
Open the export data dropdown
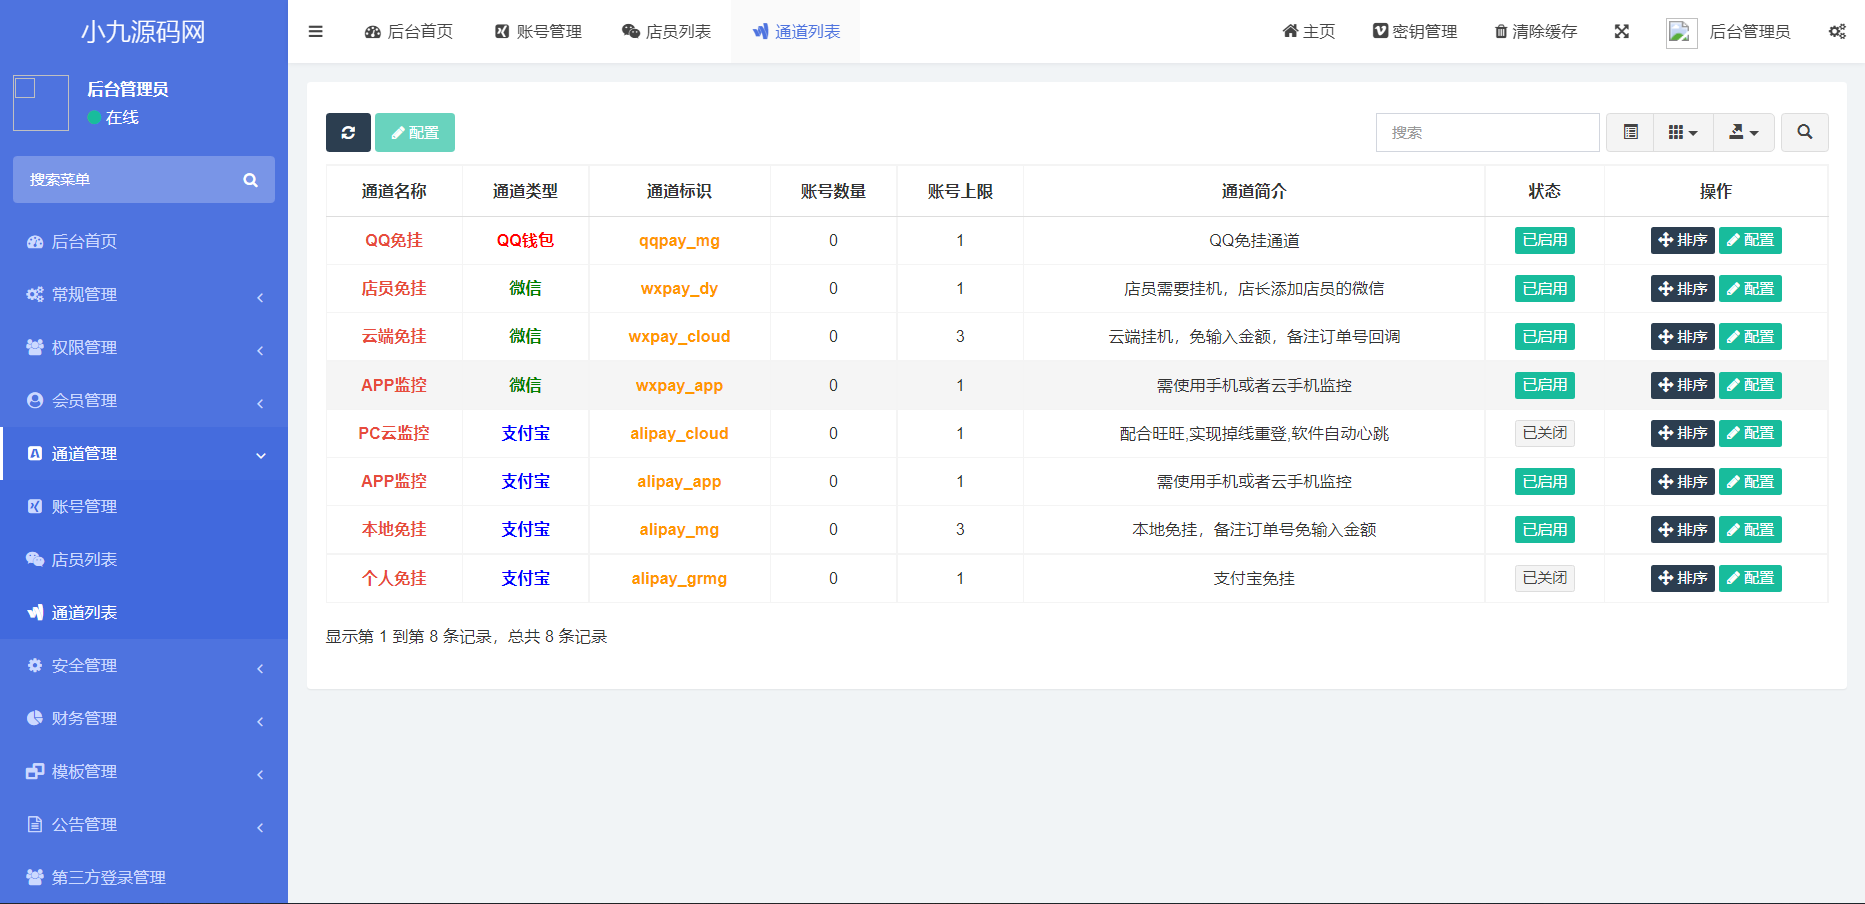pos(1744,132)
